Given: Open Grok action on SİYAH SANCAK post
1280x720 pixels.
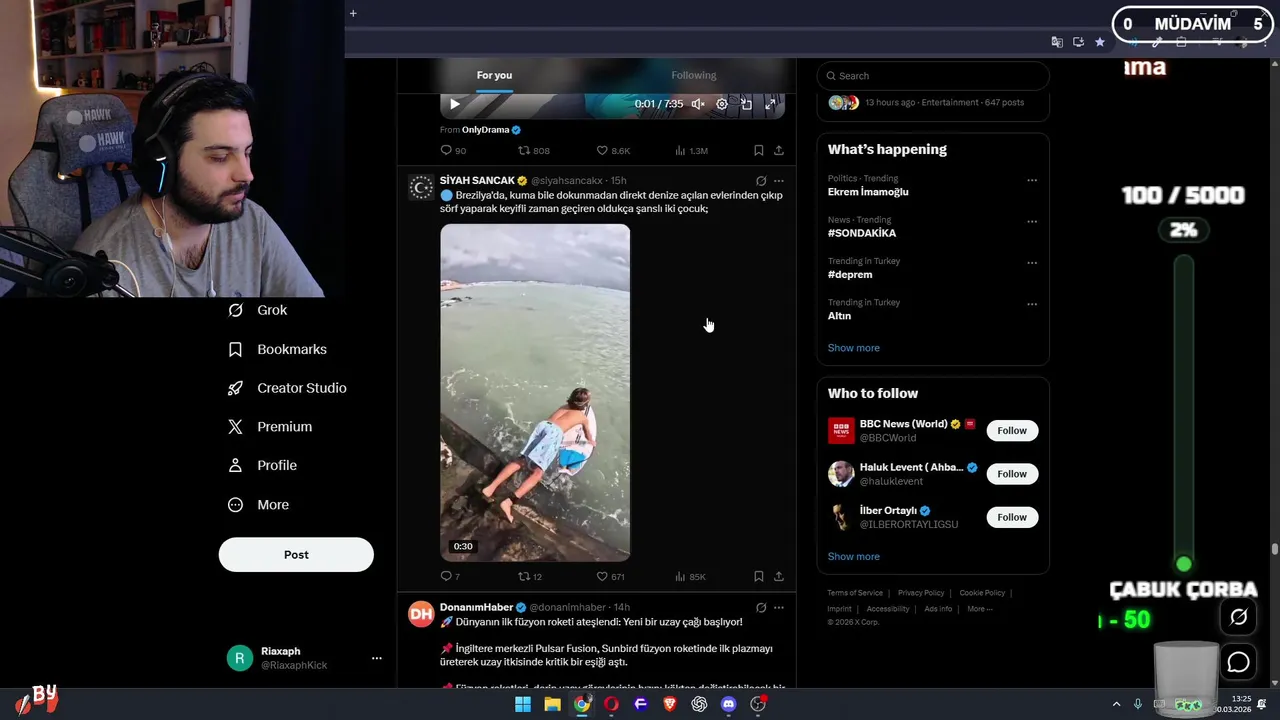Looking at the screenshot, I should (761, 181).
